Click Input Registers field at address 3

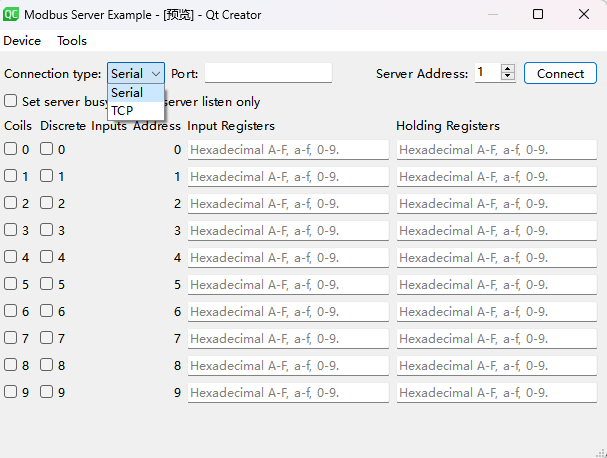288,231
